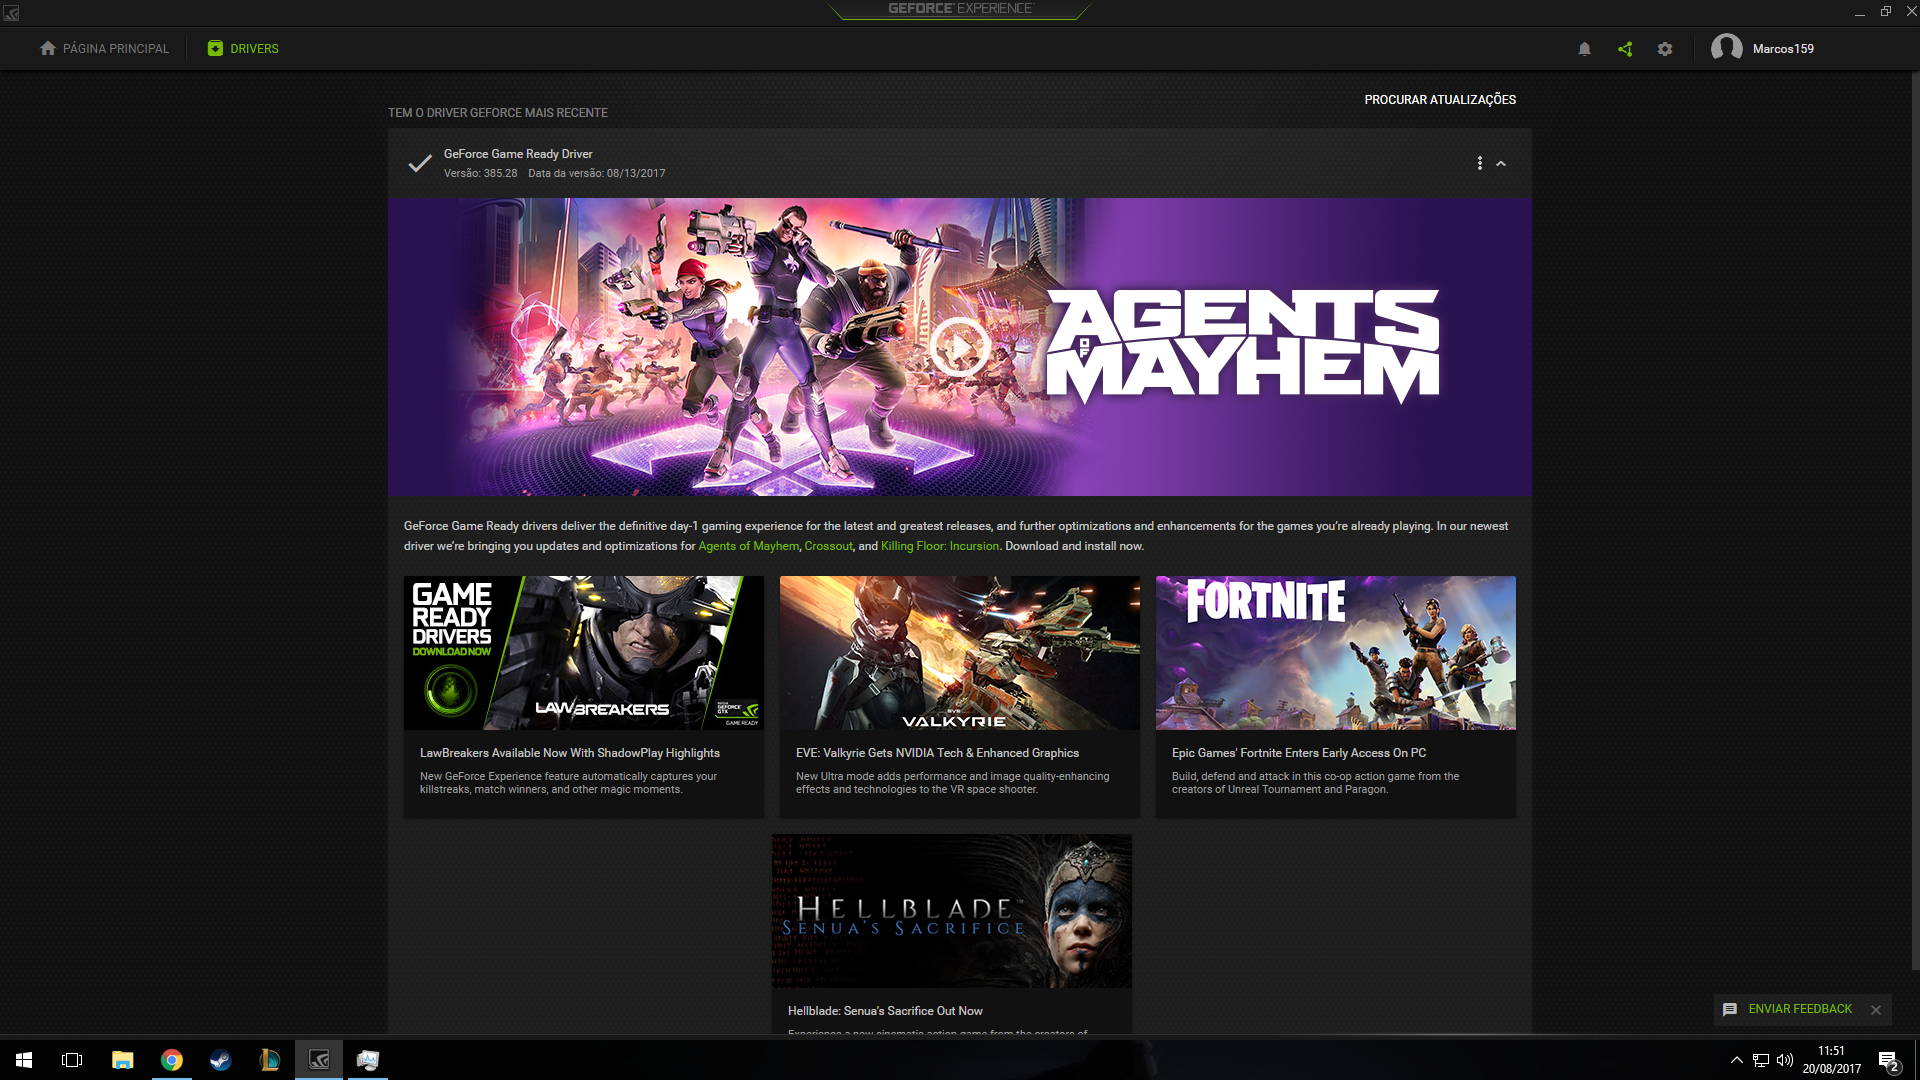
Task: Click GeForce Experience taskbar icon
Action: tap(319, 1060)
